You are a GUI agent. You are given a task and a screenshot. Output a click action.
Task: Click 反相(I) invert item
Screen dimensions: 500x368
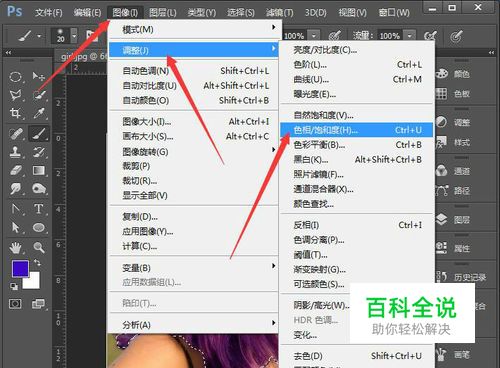point(357,225)
